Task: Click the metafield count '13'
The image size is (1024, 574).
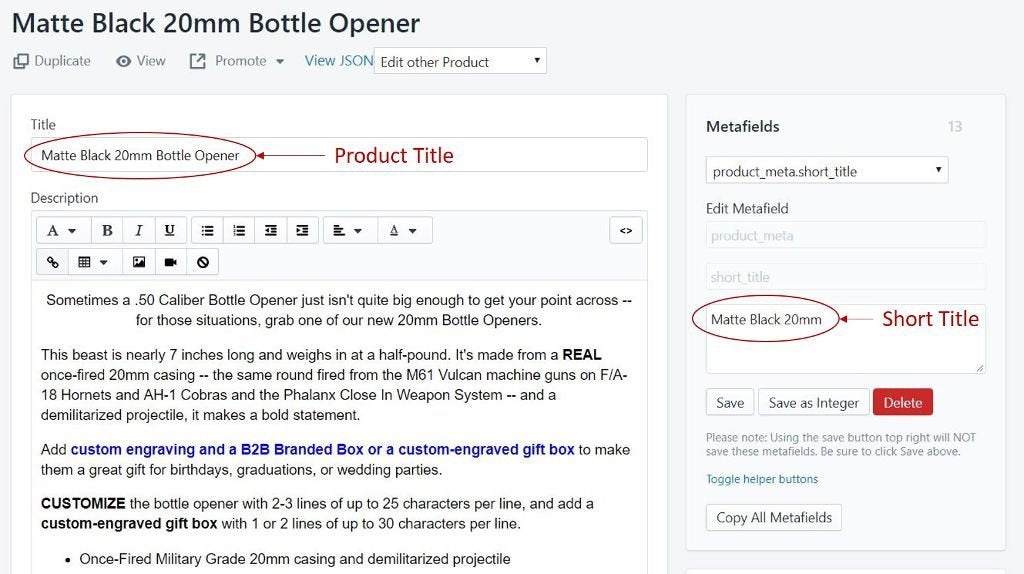Action: click(x=955, y=127)
